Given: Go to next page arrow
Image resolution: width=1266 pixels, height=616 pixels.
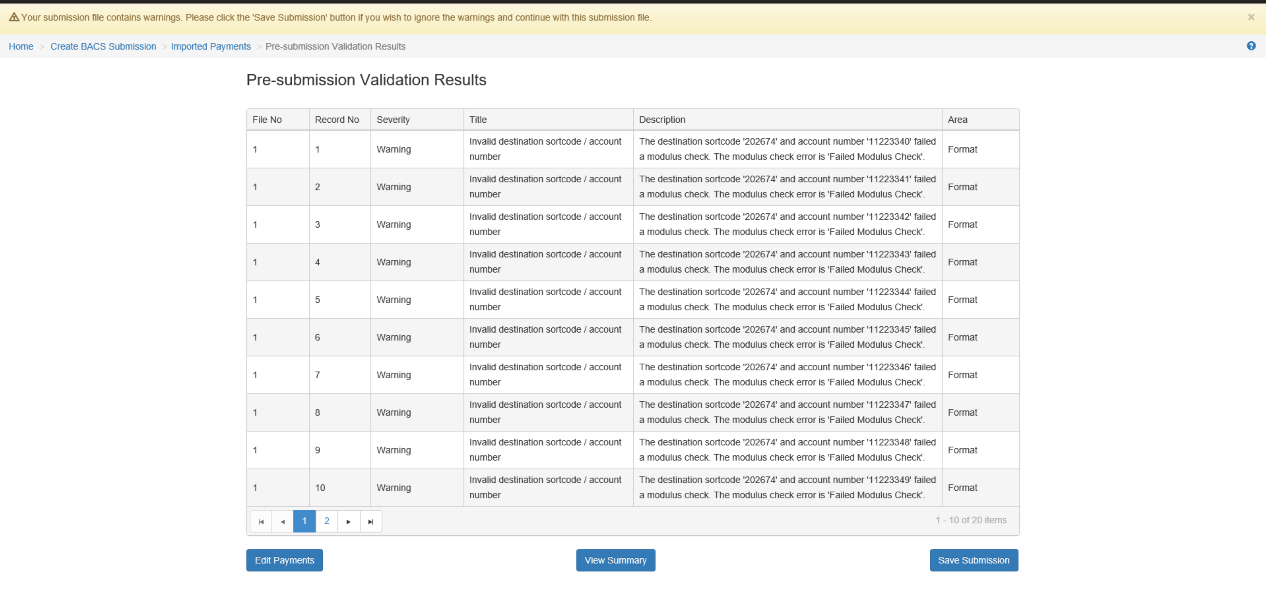Looking at the screenshot, I should [348, 521].
